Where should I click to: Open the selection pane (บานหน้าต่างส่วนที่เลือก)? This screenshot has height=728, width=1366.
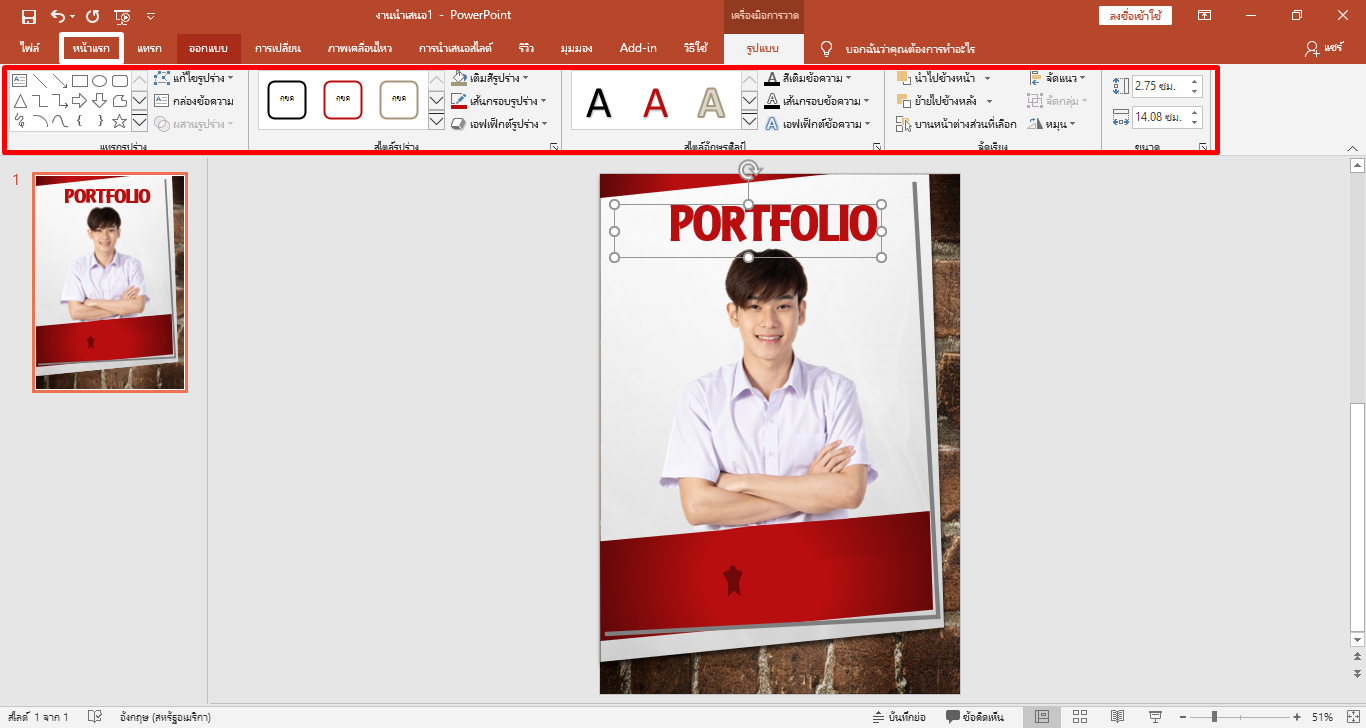[956, 124]
